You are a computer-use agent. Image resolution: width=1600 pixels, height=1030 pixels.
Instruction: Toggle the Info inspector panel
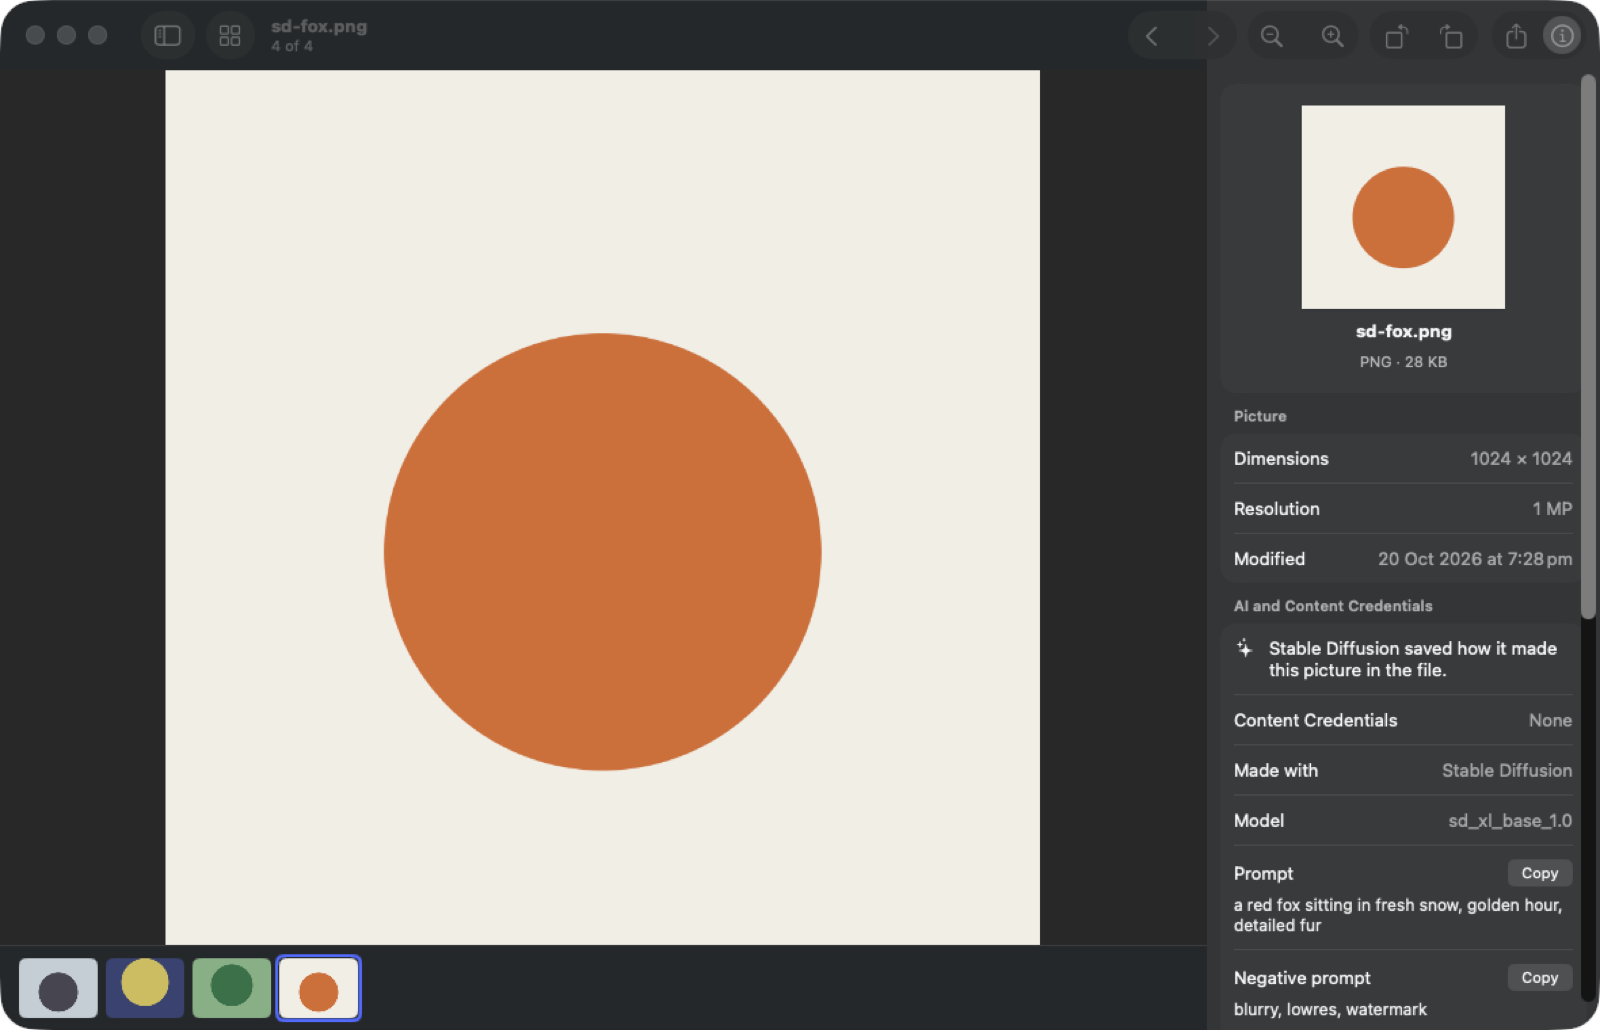tap(1562, 36)
